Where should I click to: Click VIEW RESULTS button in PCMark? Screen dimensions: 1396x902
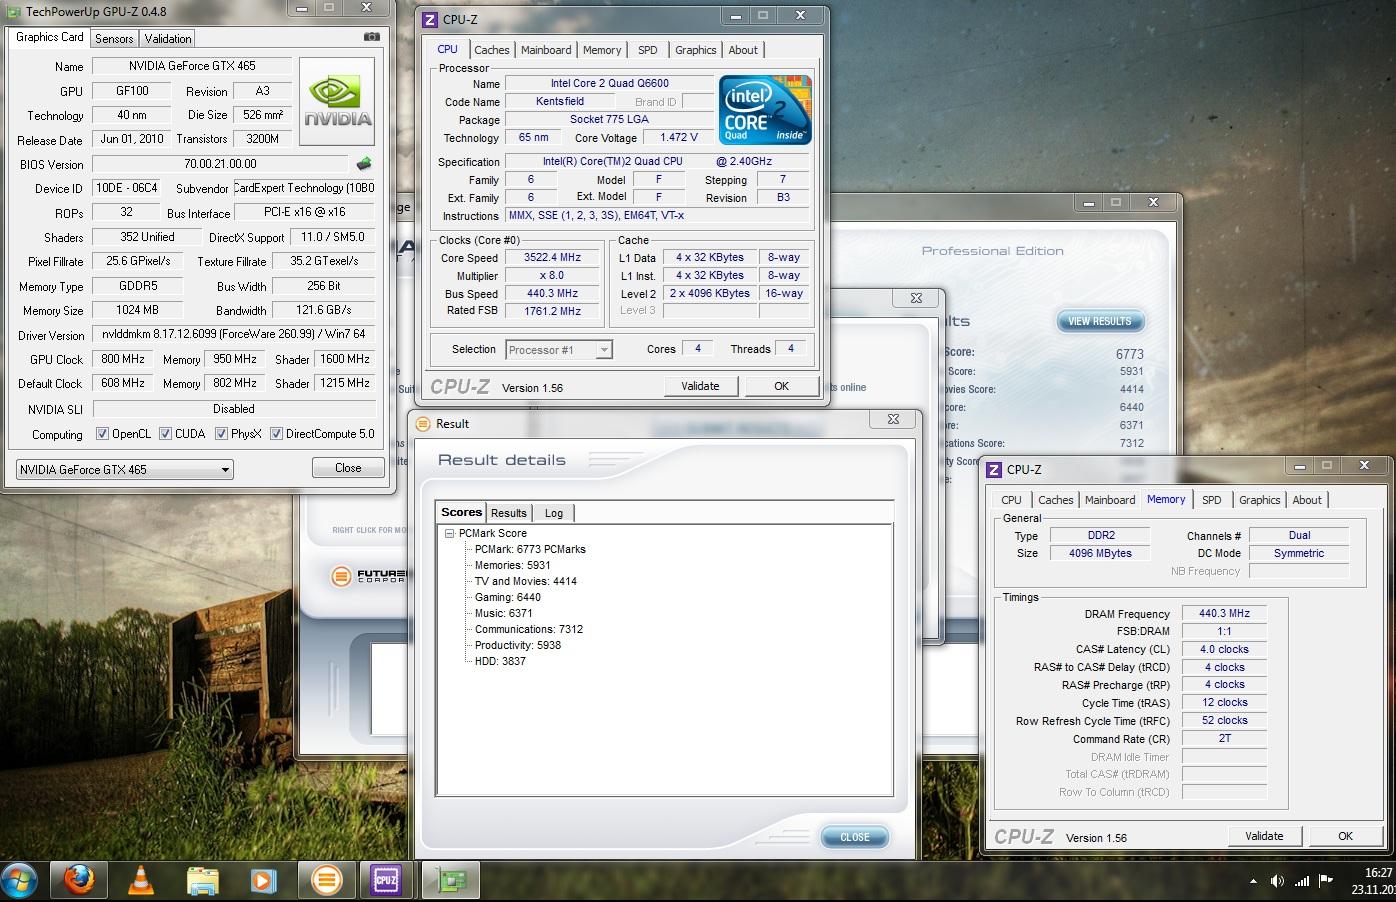1099,321
